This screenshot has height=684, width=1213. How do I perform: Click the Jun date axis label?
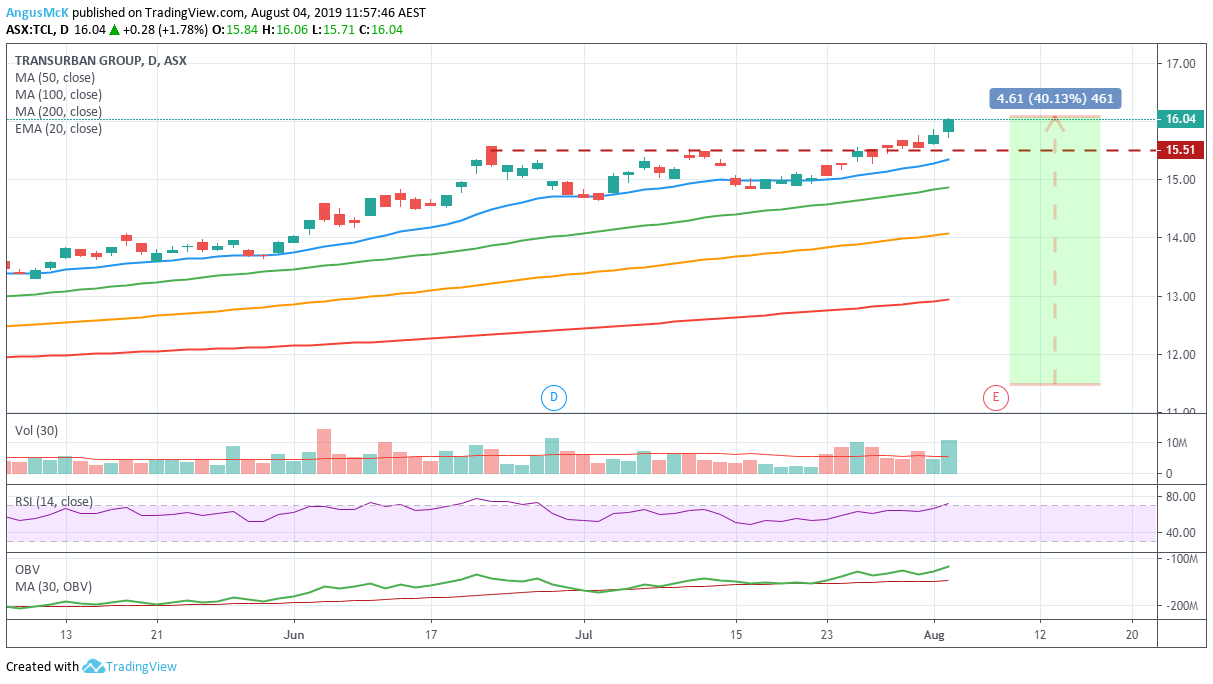294,634
